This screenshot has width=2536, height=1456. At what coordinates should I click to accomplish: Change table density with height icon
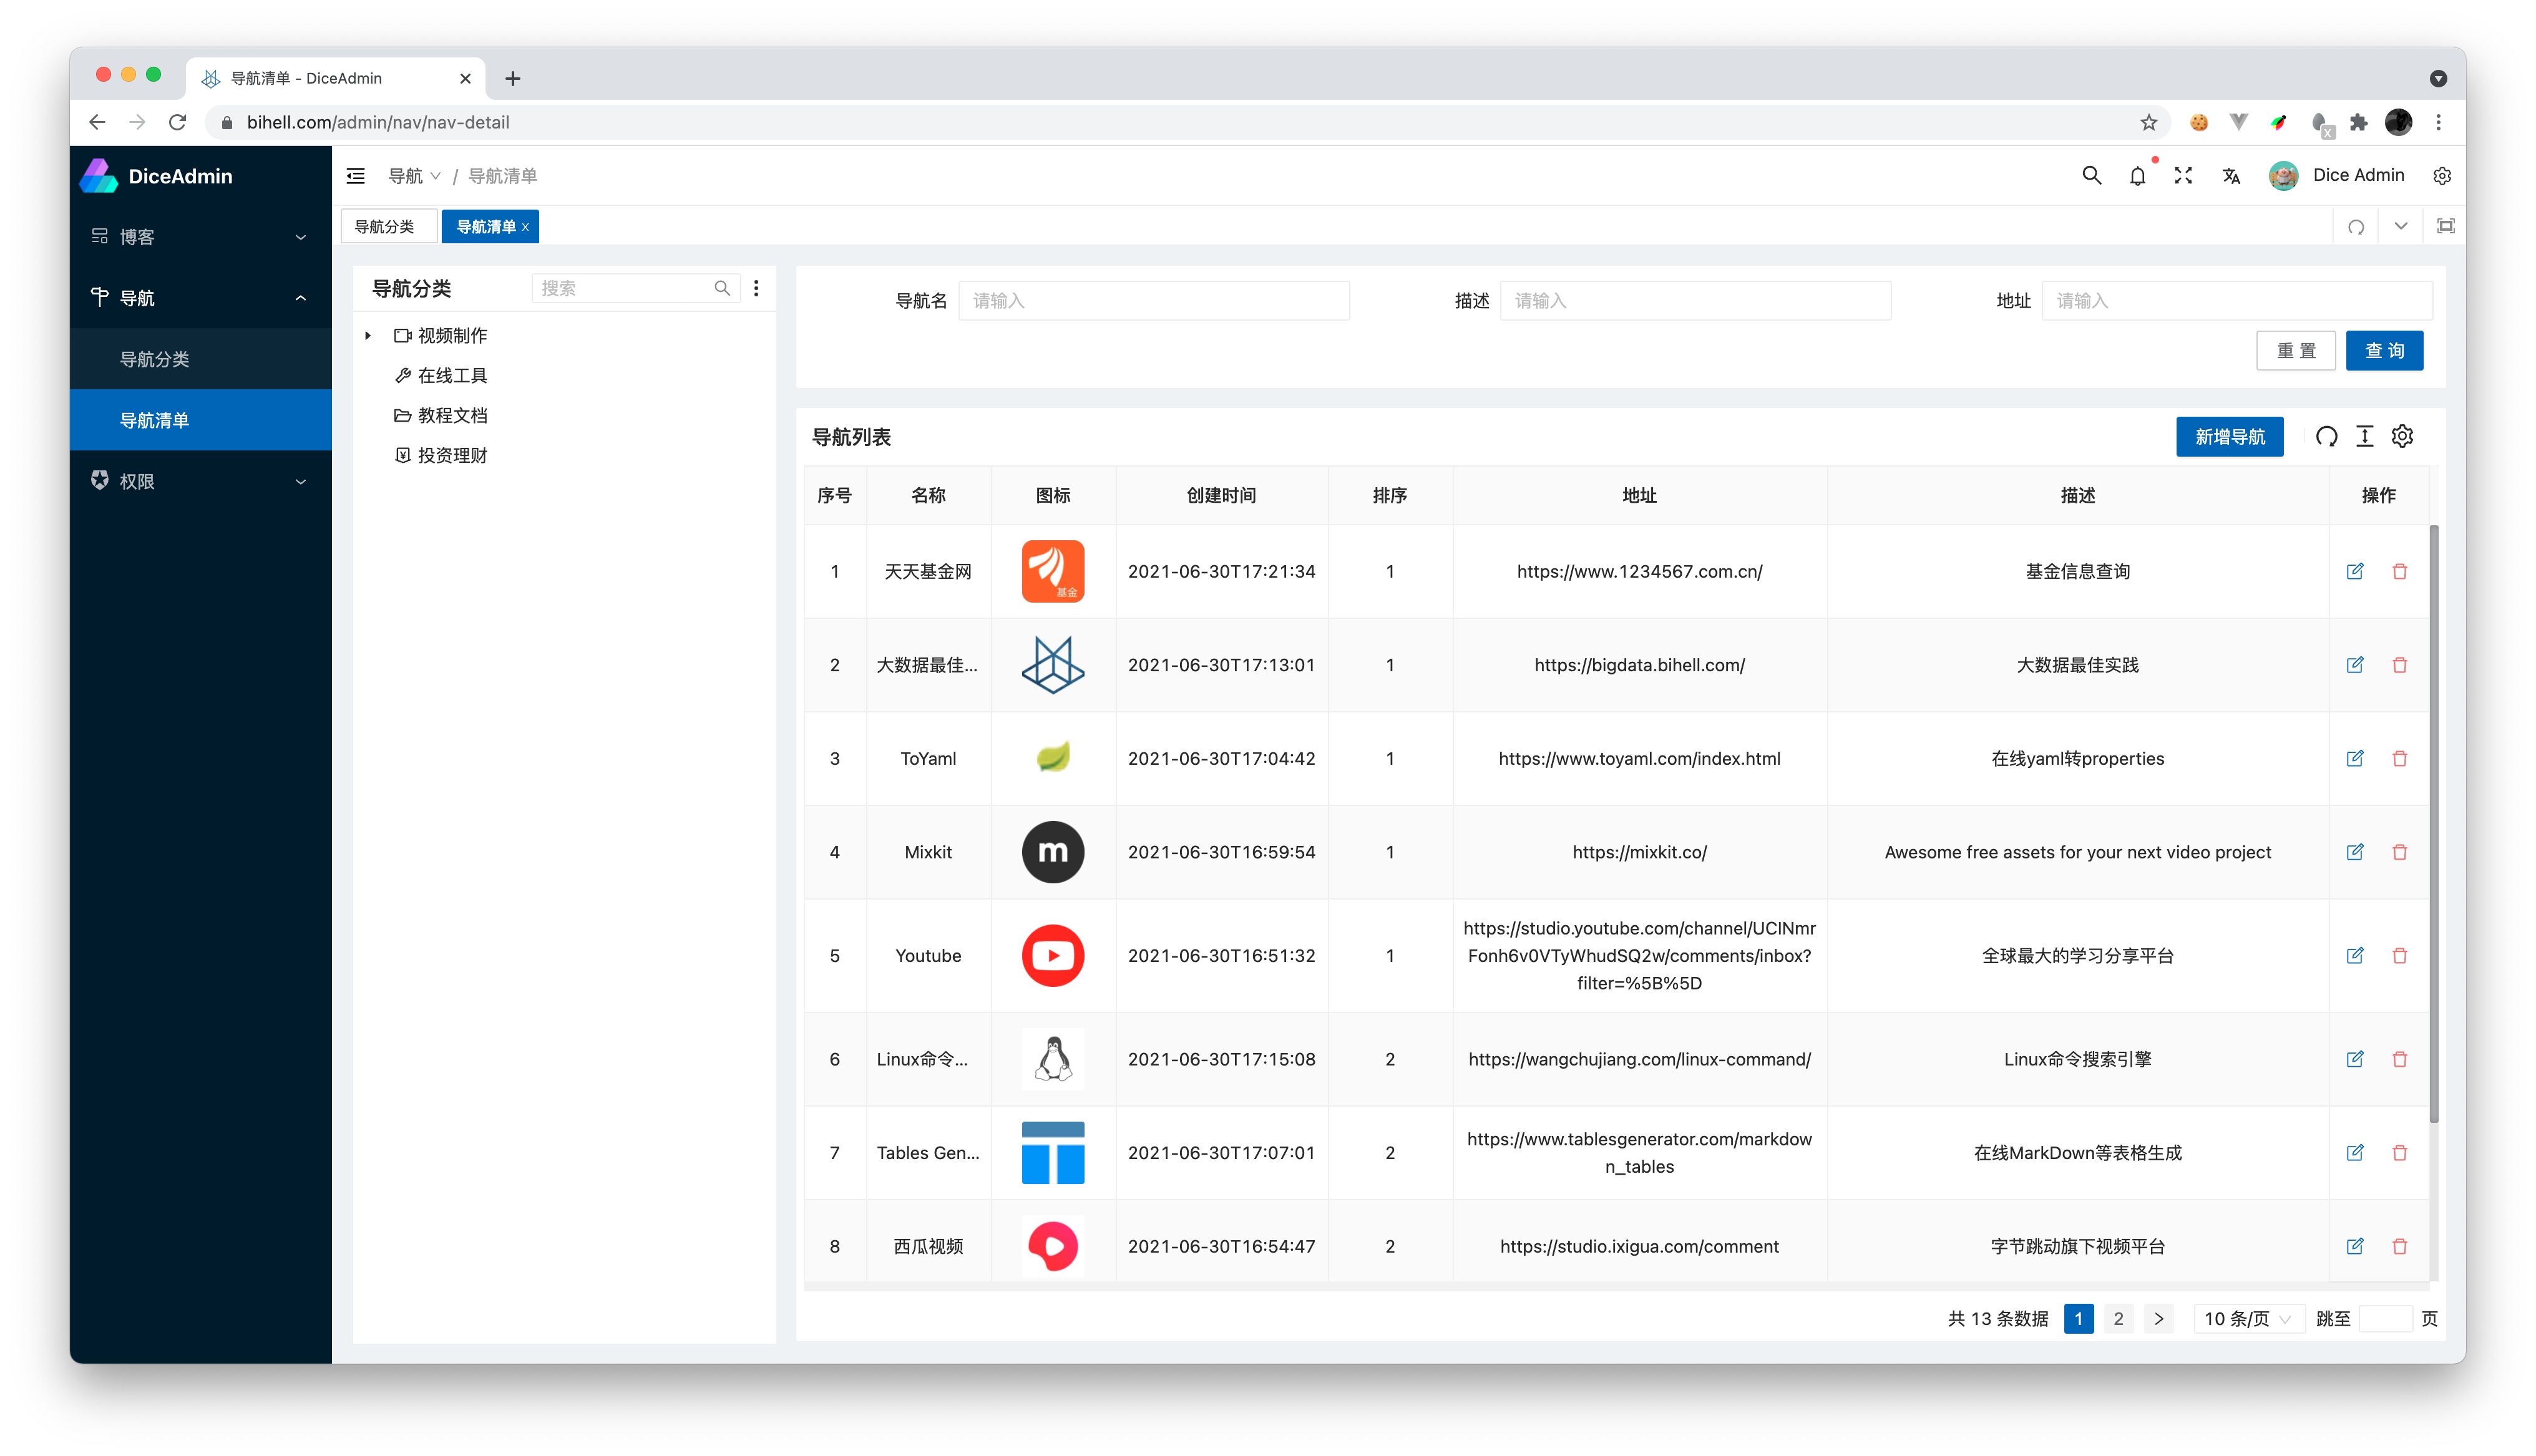(2364, 436)
